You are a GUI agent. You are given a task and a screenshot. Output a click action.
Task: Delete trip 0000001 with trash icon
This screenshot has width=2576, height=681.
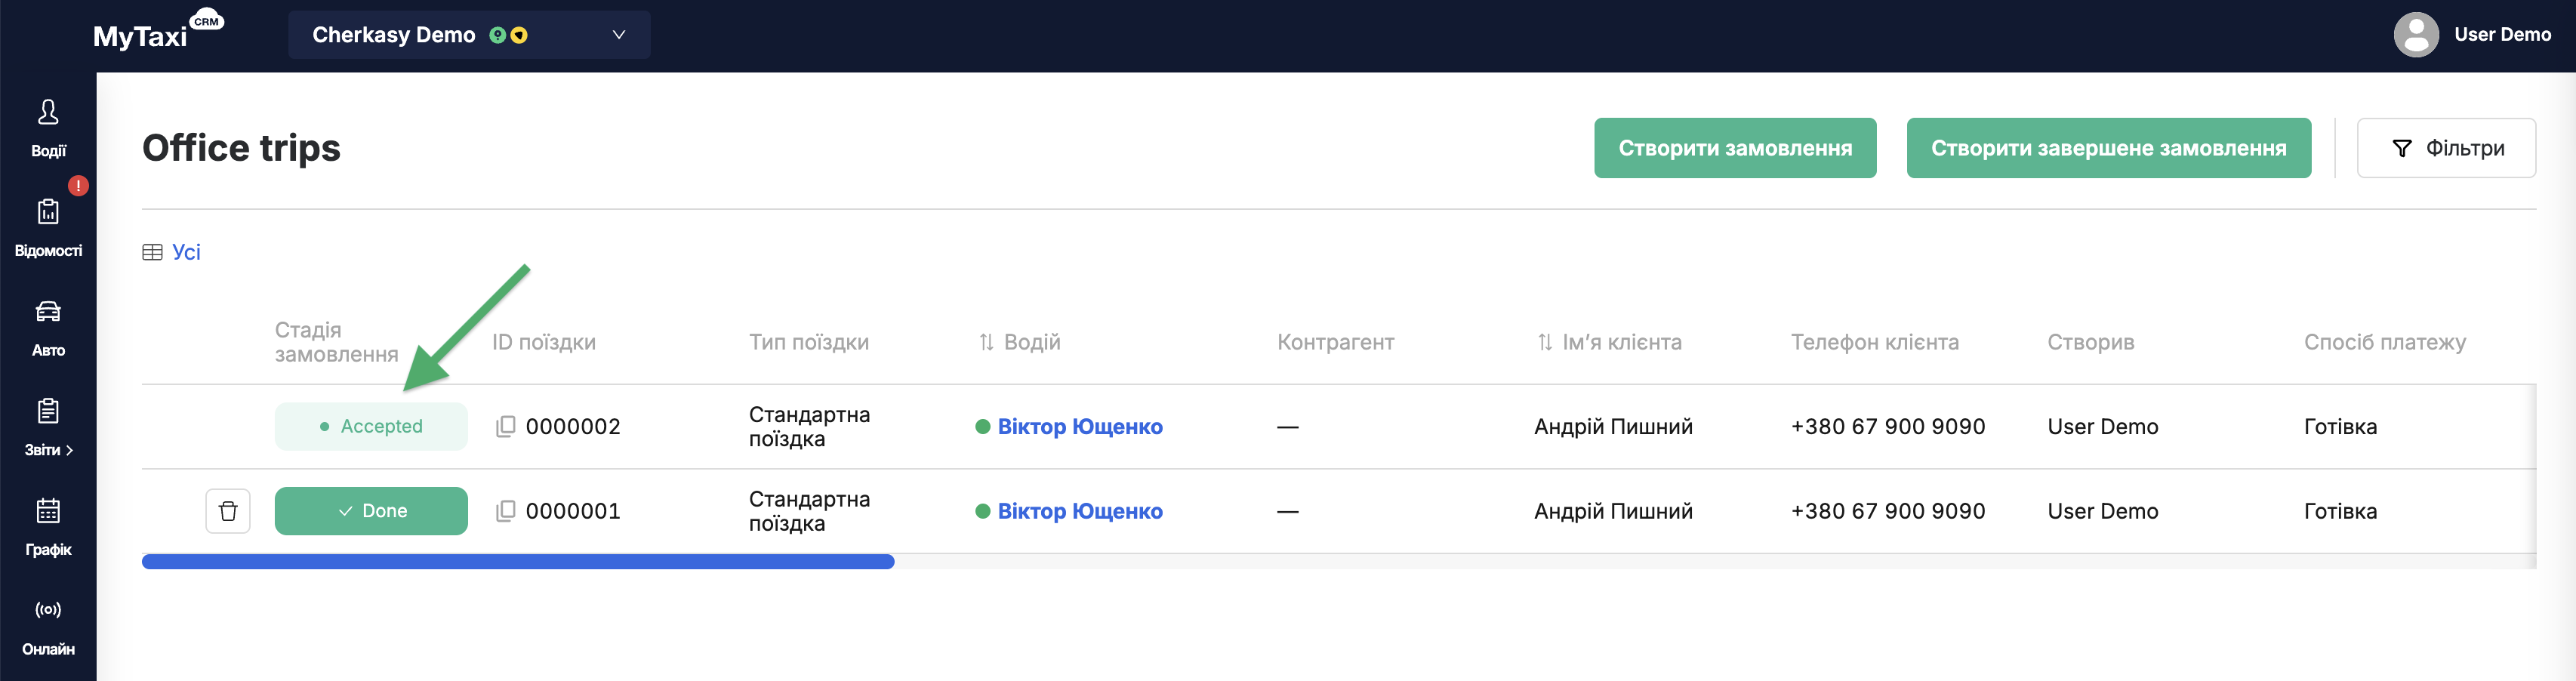pos(228,511)
